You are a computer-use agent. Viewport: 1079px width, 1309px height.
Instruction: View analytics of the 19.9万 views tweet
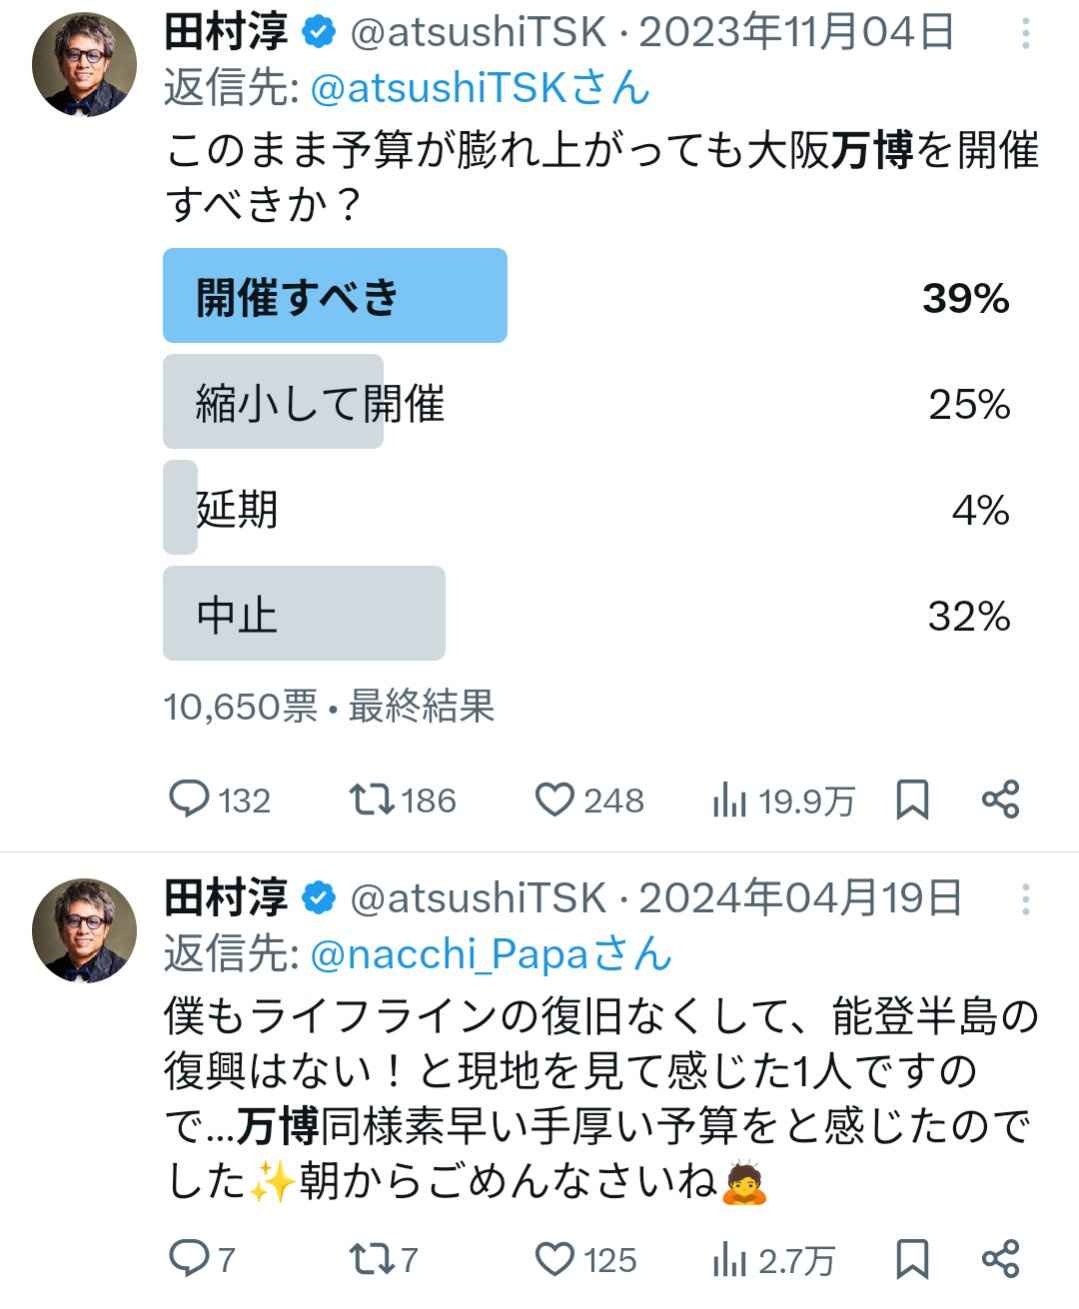730,800
